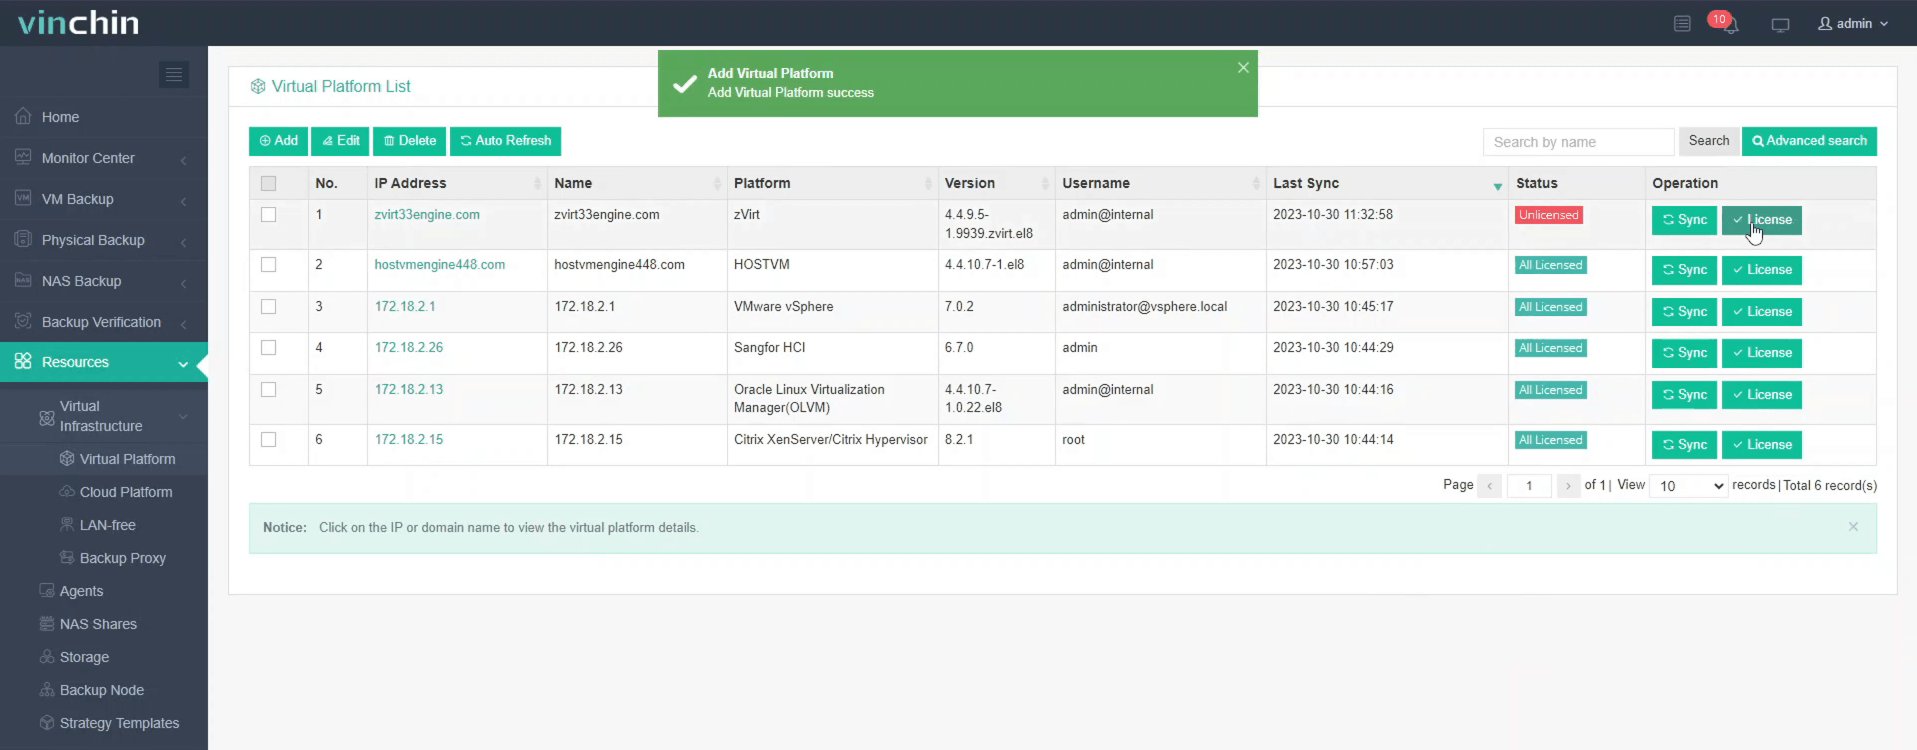The height and width of the screenshot is (750, 1917).
Task: Open the 172.18.2.13 platform details link
Action: click(409, 390)
